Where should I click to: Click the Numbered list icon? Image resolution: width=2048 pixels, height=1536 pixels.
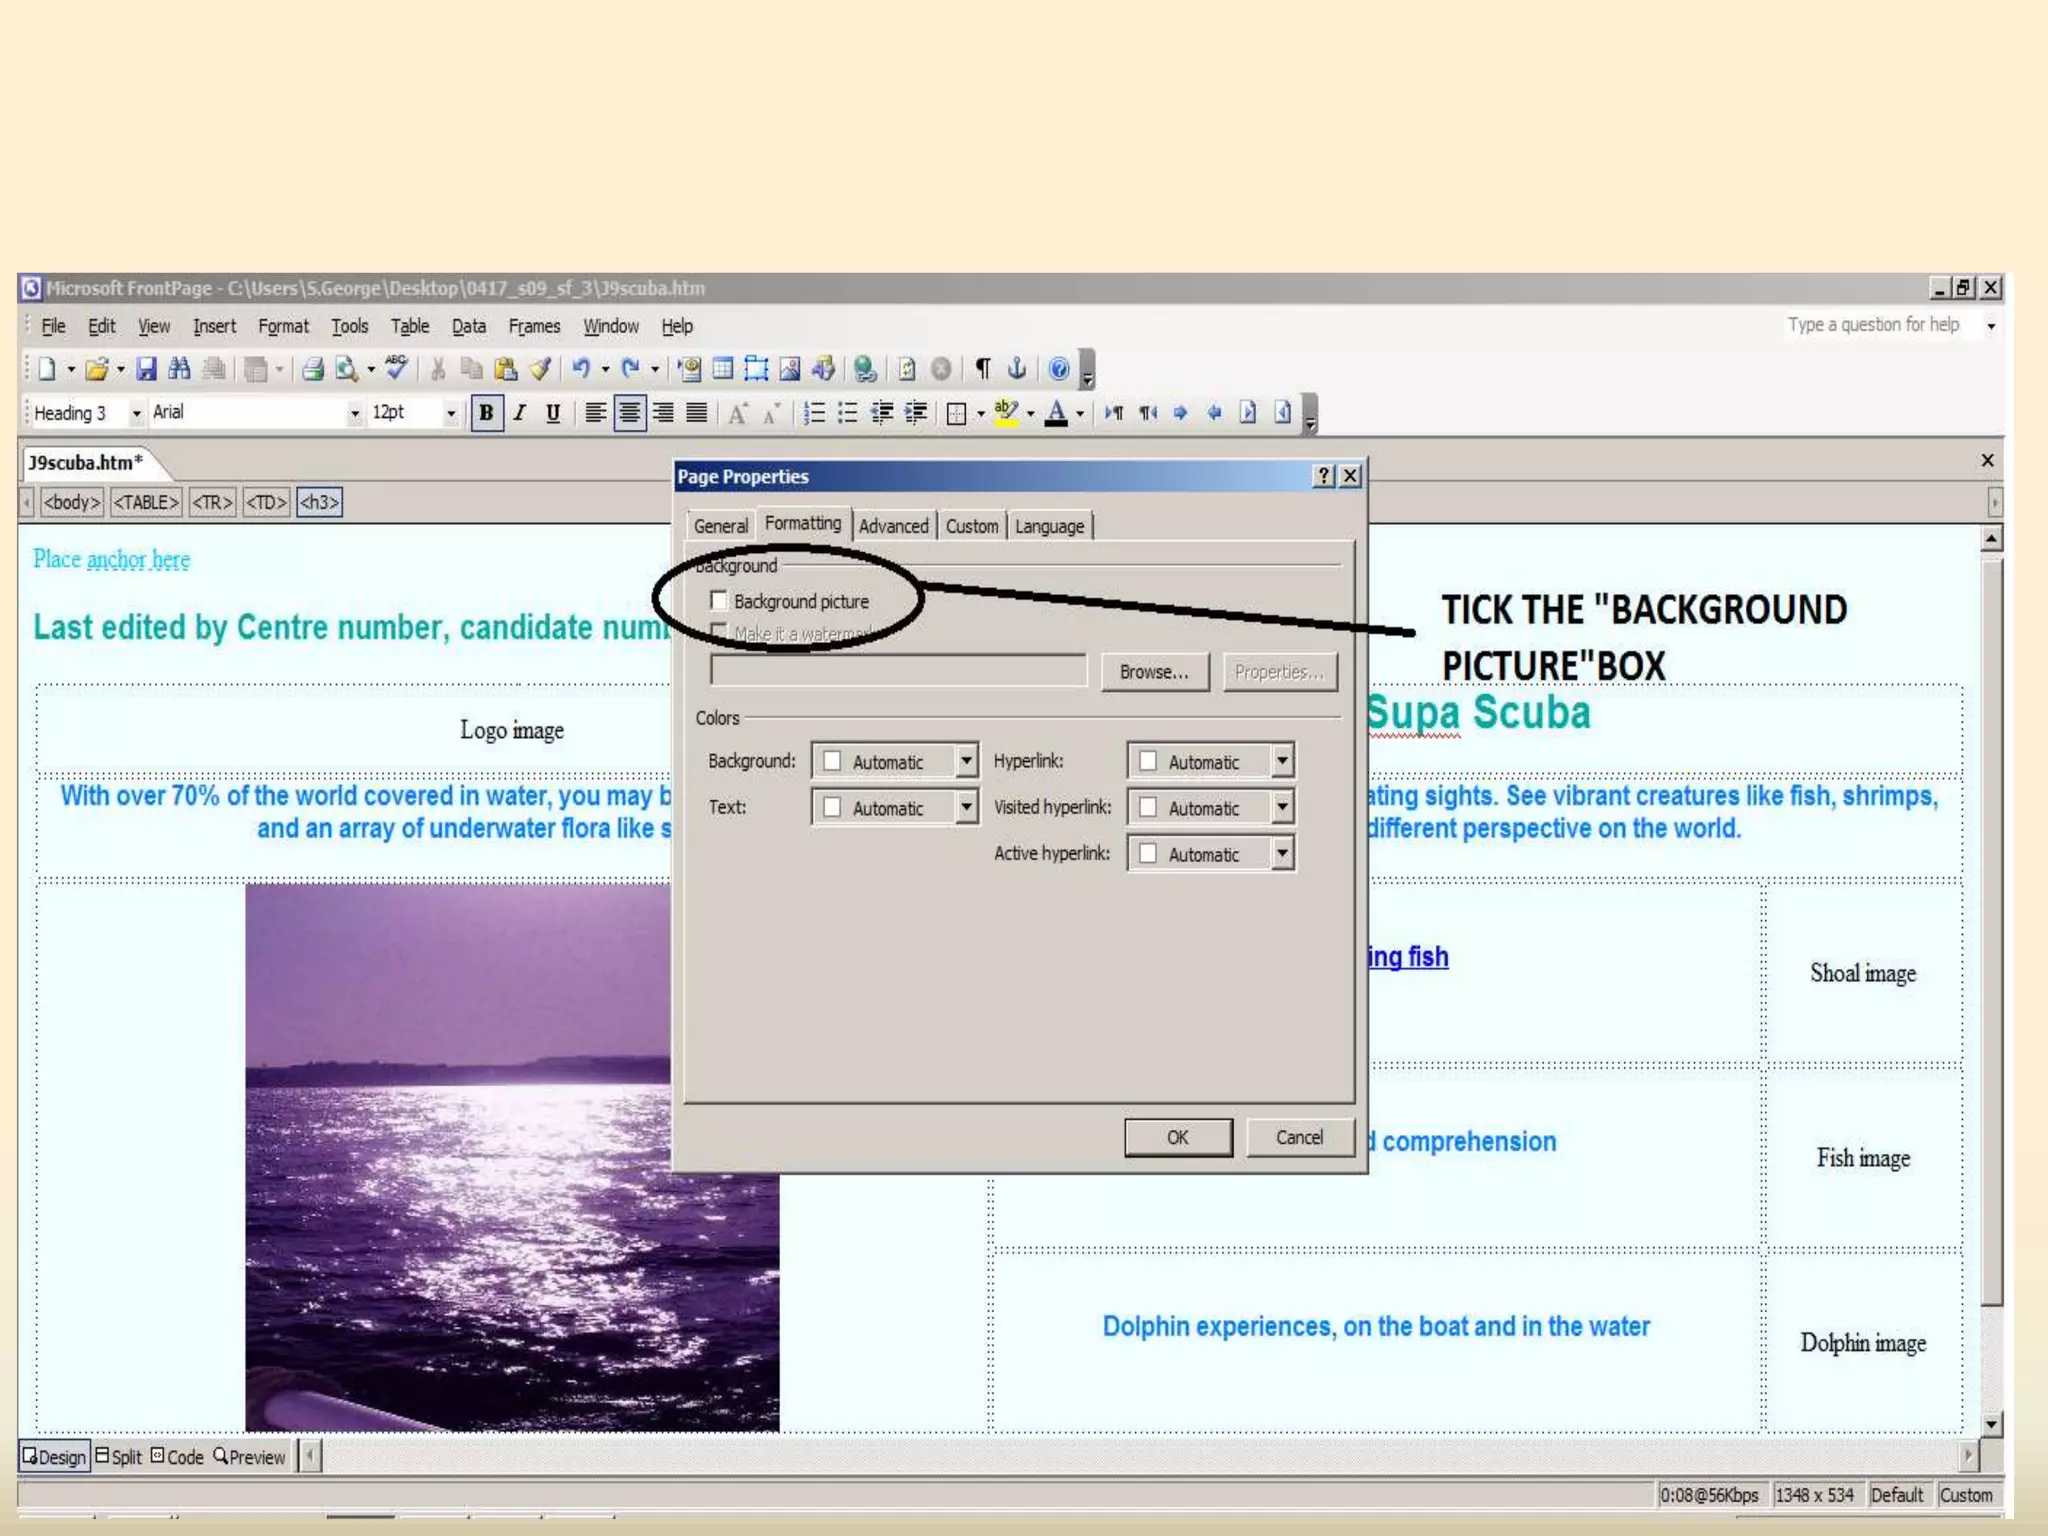click(x=815, y=413)
